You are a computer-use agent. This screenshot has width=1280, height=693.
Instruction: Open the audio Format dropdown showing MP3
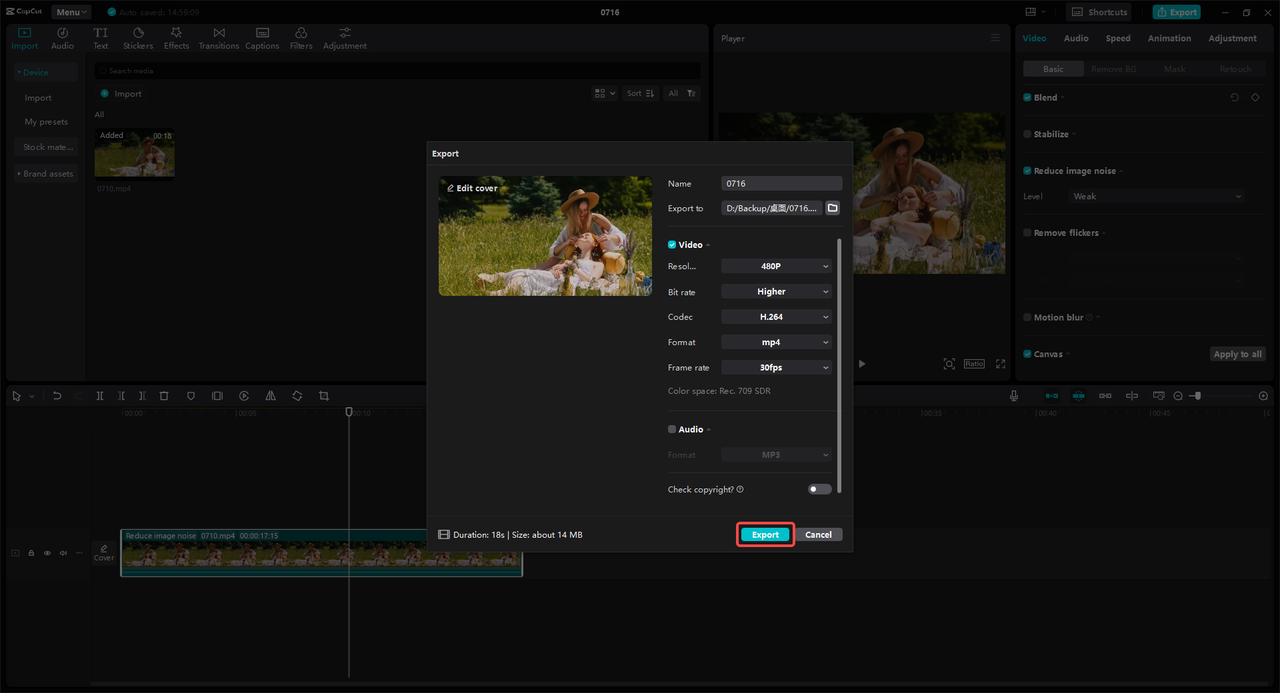pos(776,455)
